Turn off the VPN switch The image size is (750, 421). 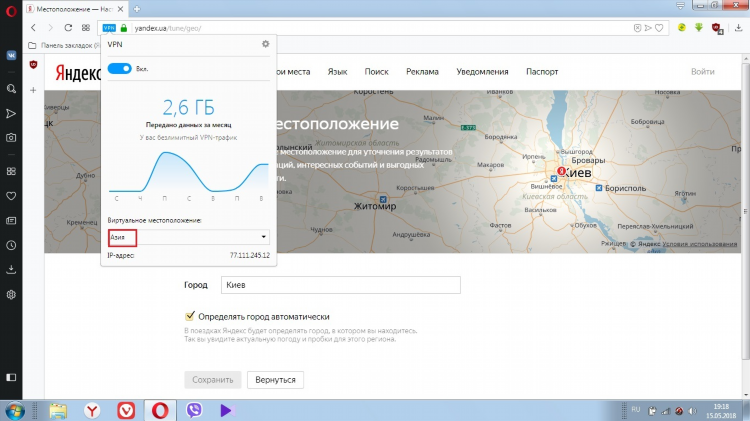(x=120, y=68)
